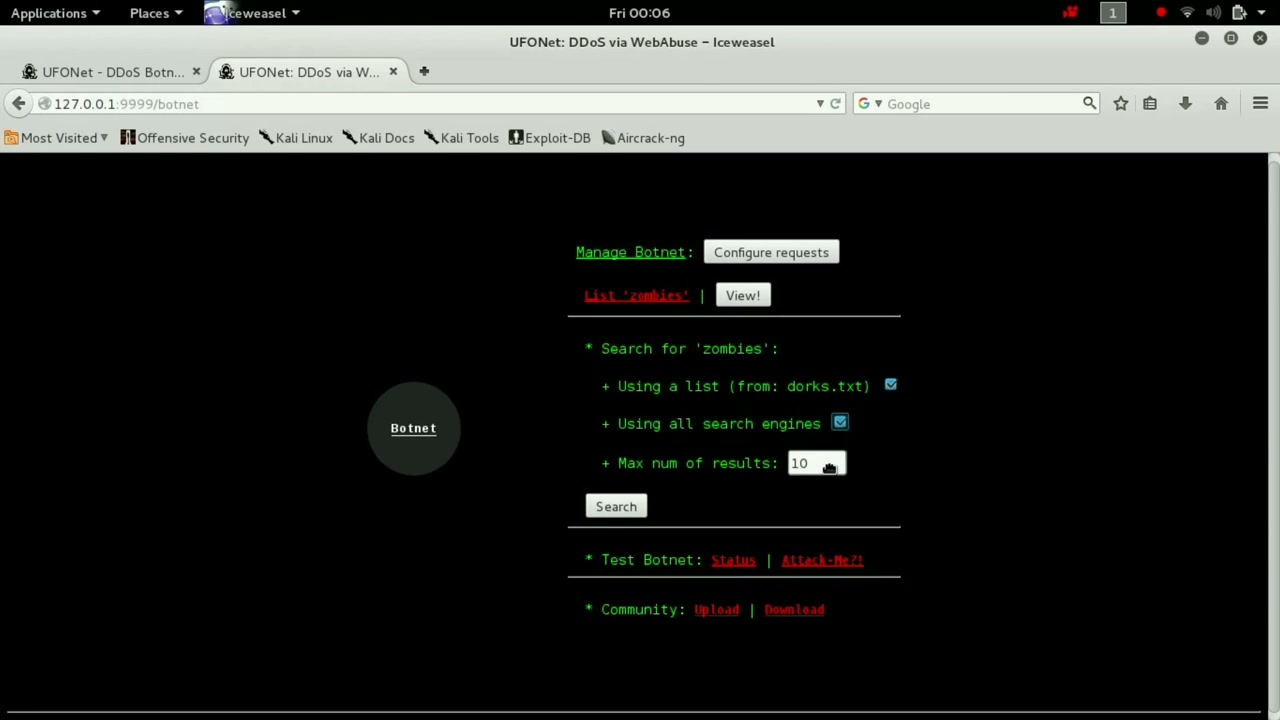Open the Most Visited bookmarks folder
Image resolution: width=1280 pixels, height=720 pixels.
(56, 138)
